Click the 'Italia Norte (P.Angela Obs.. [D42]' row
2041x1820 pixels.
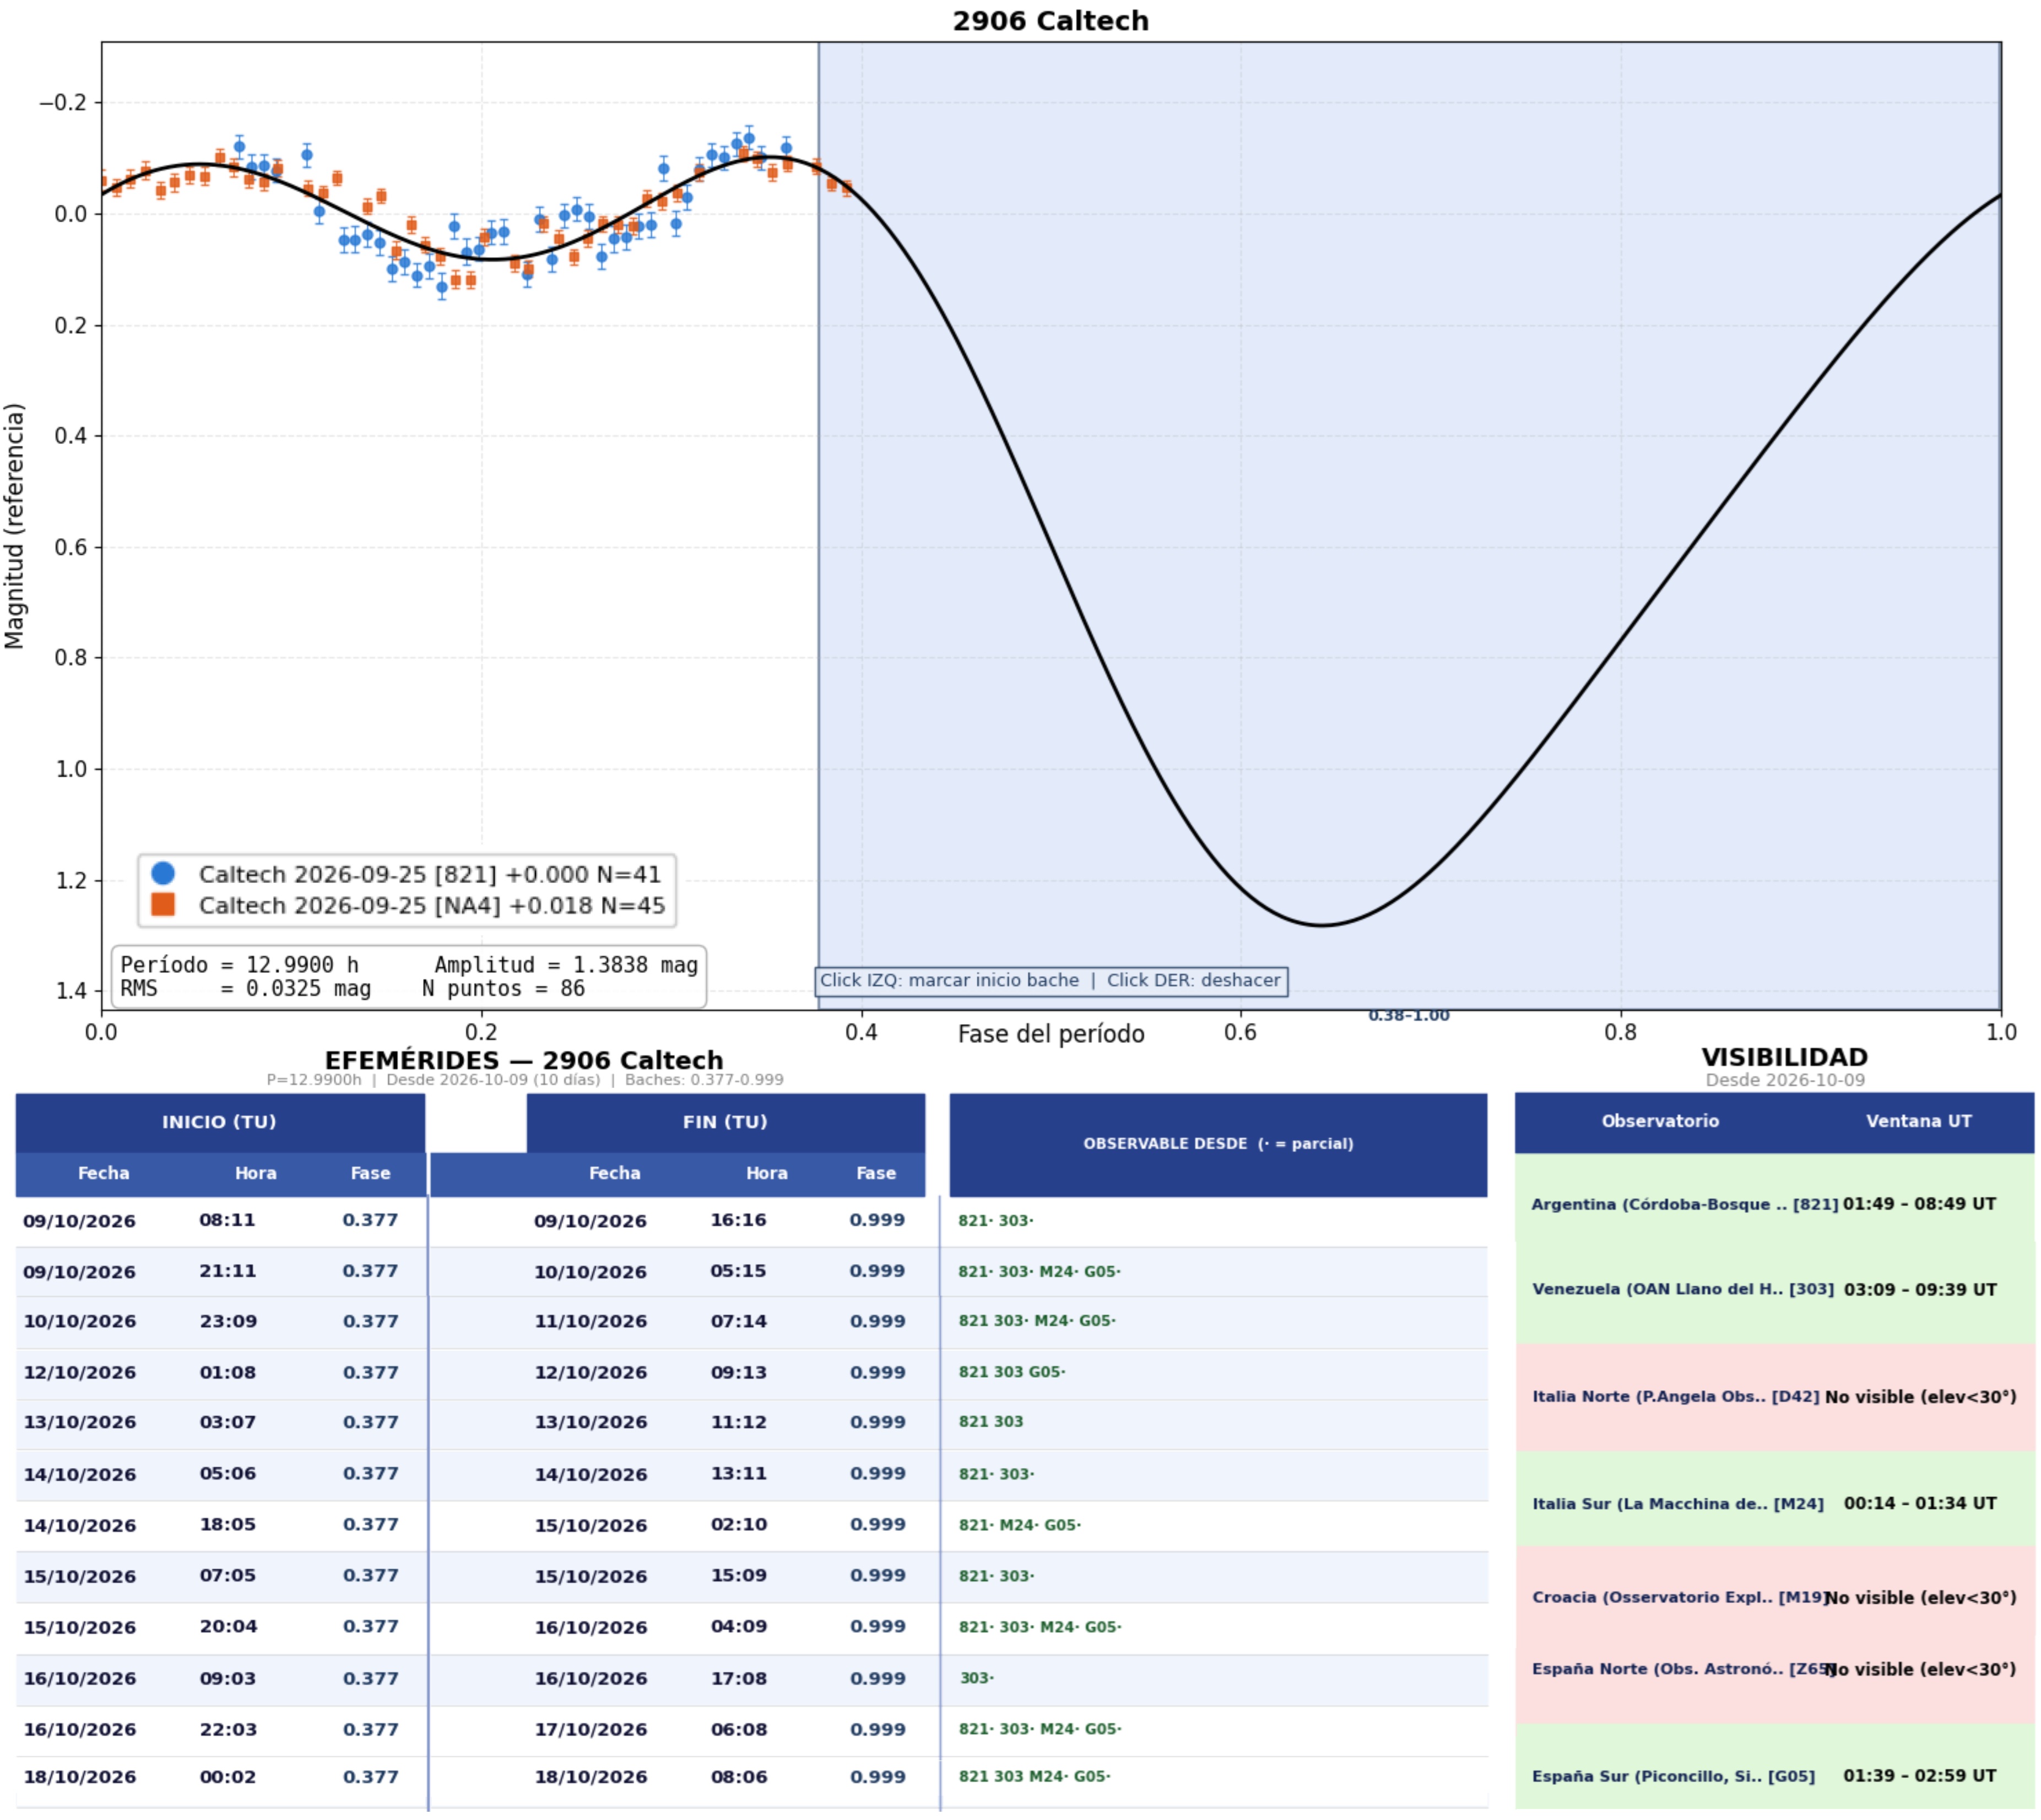pyautogui.click(x=1775, y=1397)
